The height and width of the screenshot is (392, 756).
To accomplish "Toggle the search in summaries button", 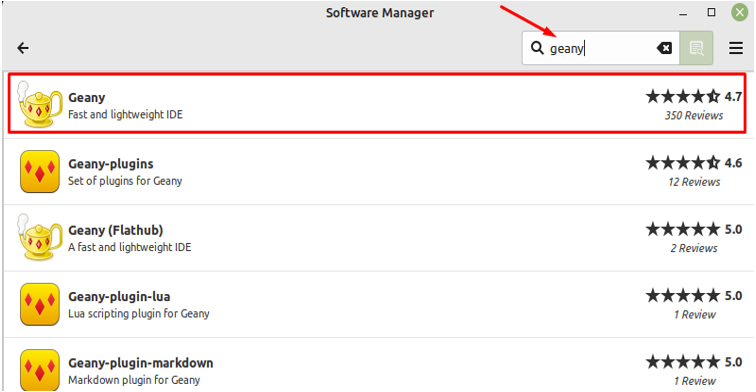I will [696, 48].
